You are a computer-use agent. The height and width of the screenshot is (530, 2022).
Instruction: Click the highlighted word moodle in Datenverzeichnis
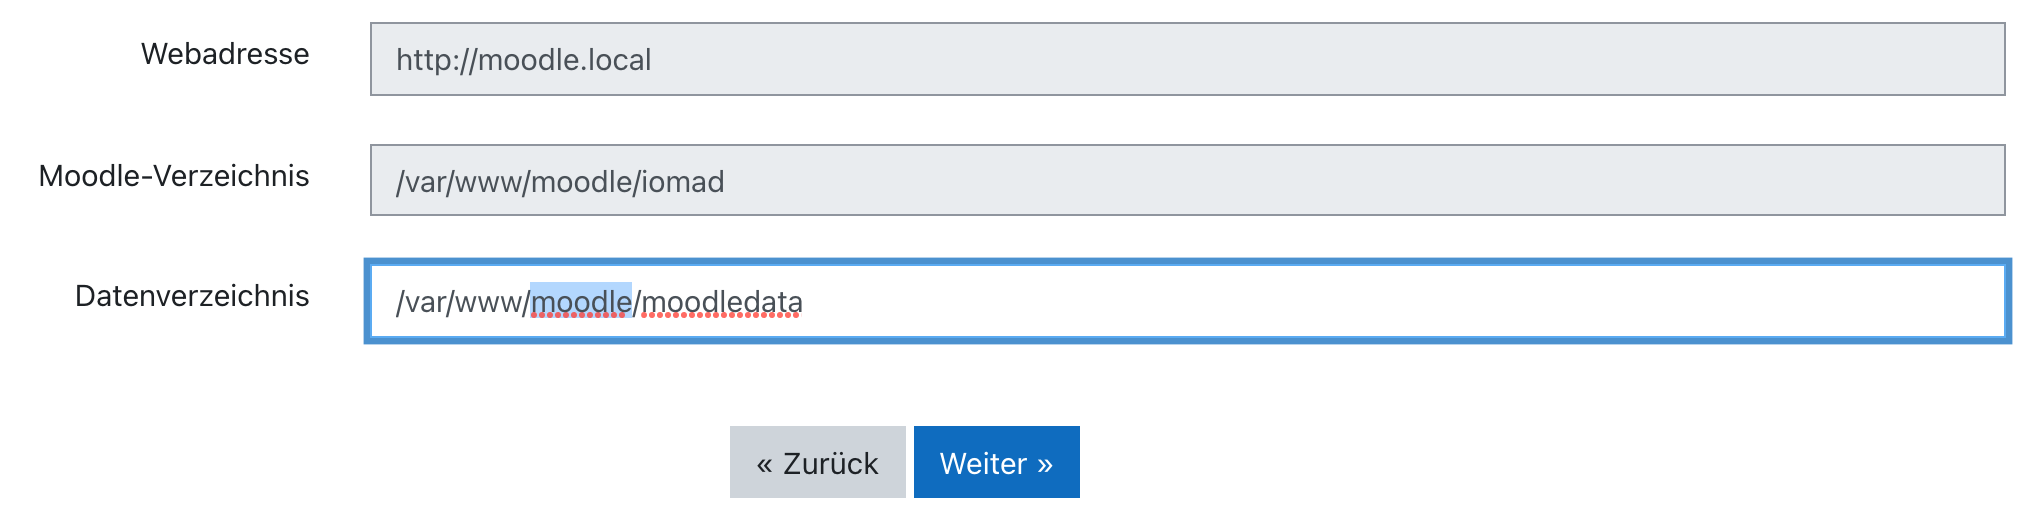coord(581,302)
